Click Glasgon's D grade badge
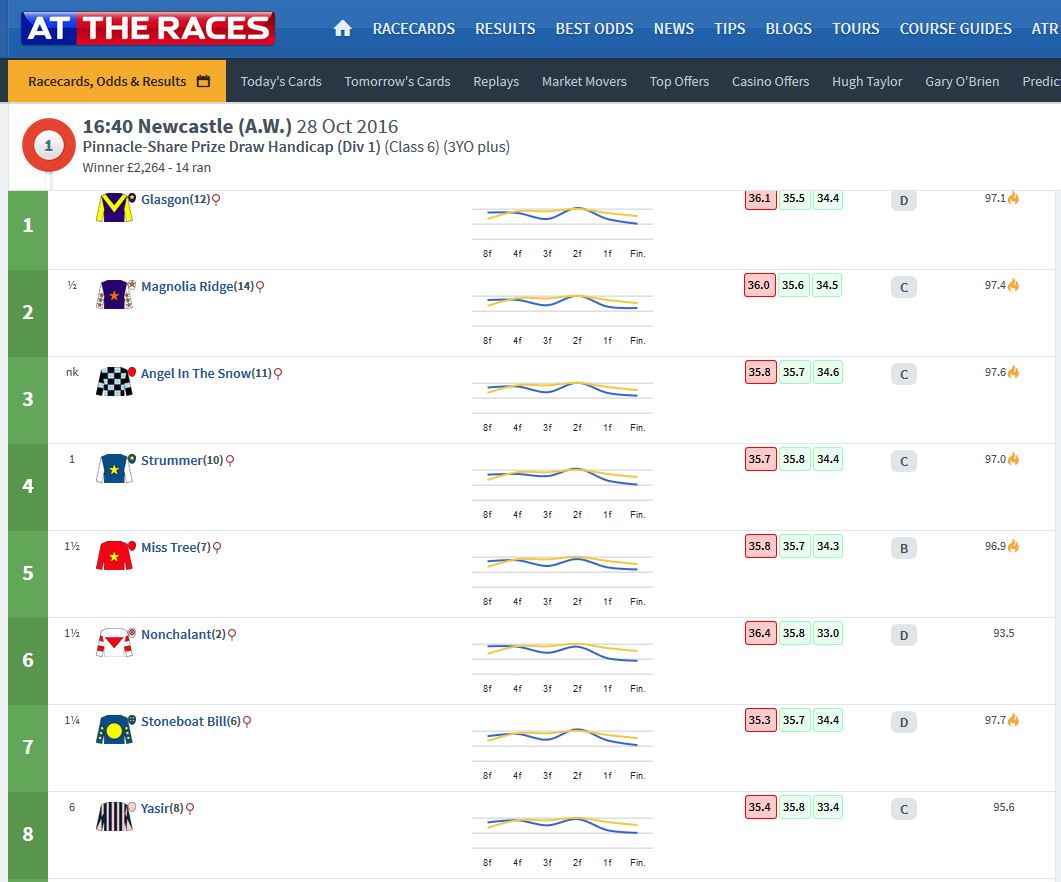Screen dimensions: 1061x882 click(903, 200)
